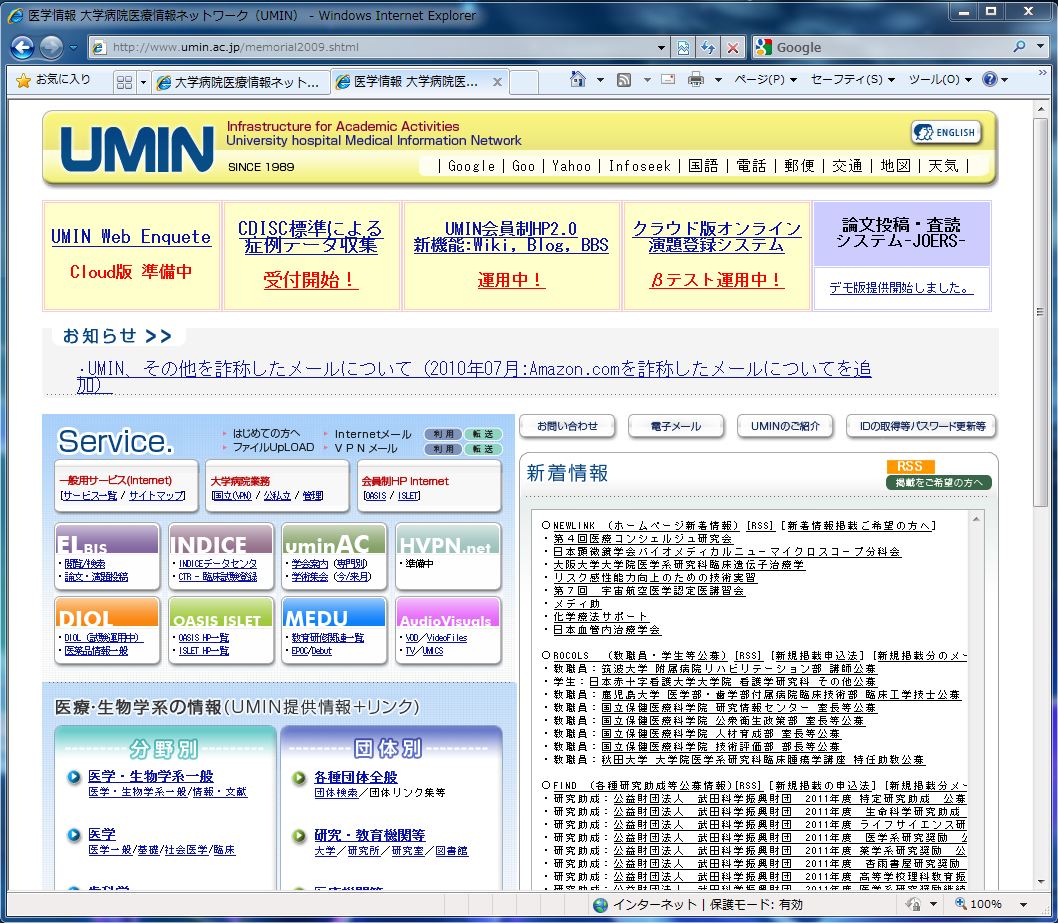Screen dimensions: 1058x923
Task: Click the Read Mail envelope icon
Action: tap(667, 80)
